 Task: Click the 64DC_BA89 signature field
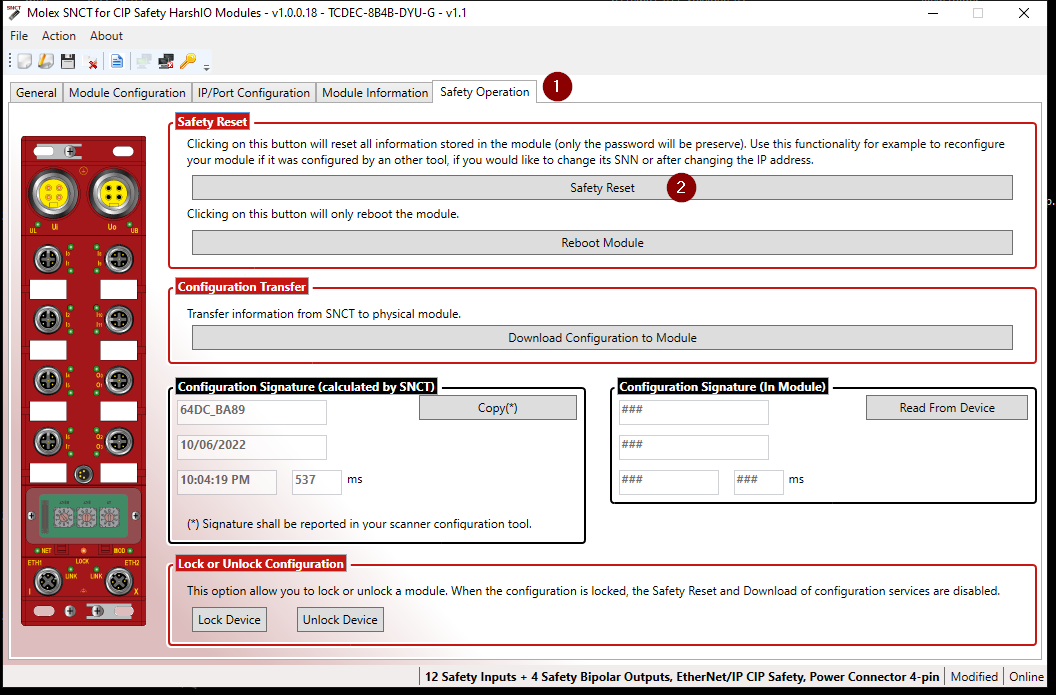[252, 412]
